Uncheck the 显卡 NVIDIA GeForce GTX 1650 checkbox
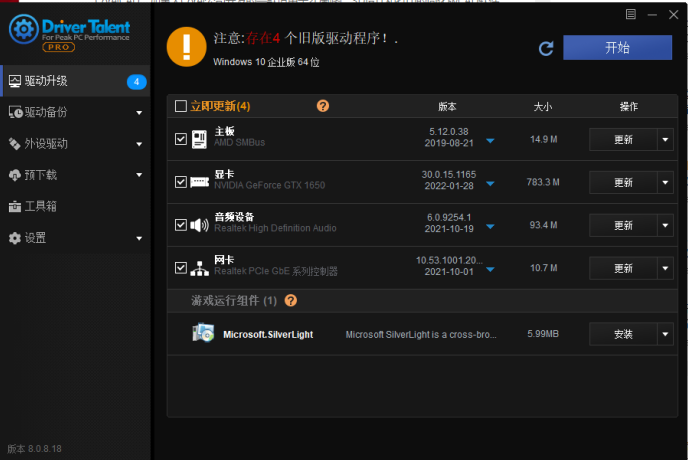 coord(181,182)
